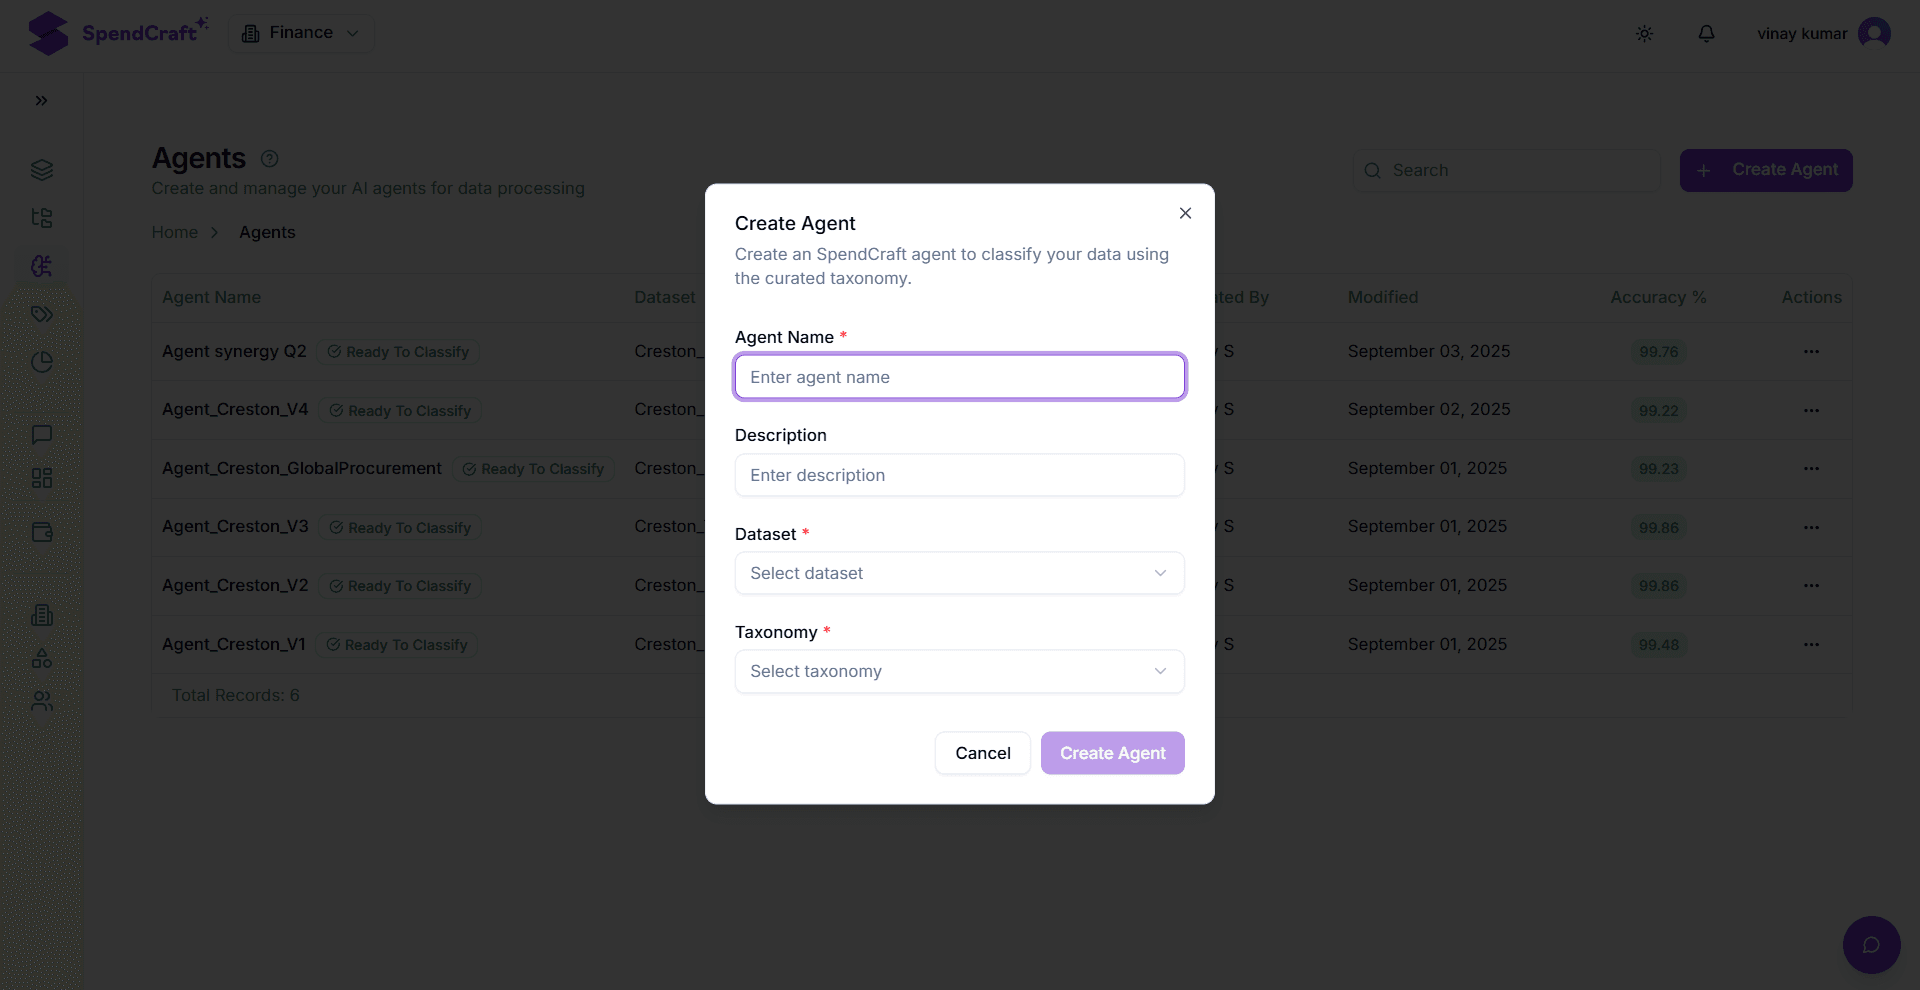Open the floating chat support button
This screenshot has width=1920, height=990.
(x=1871, y=945)
